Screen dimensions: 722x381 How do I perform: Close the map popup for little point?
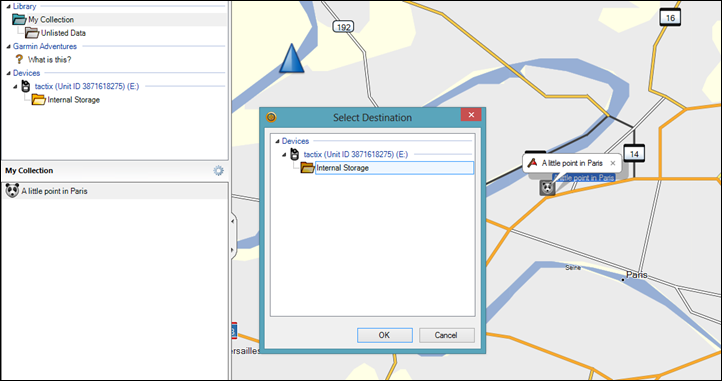(x=612, y=163)
